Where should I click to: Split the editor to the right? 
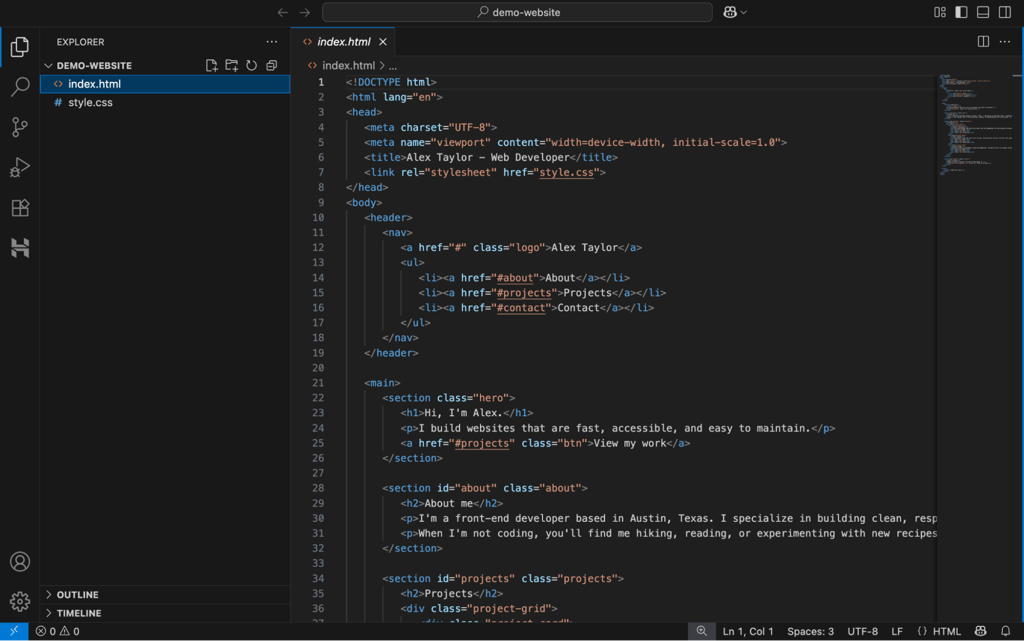pos(983,42)
